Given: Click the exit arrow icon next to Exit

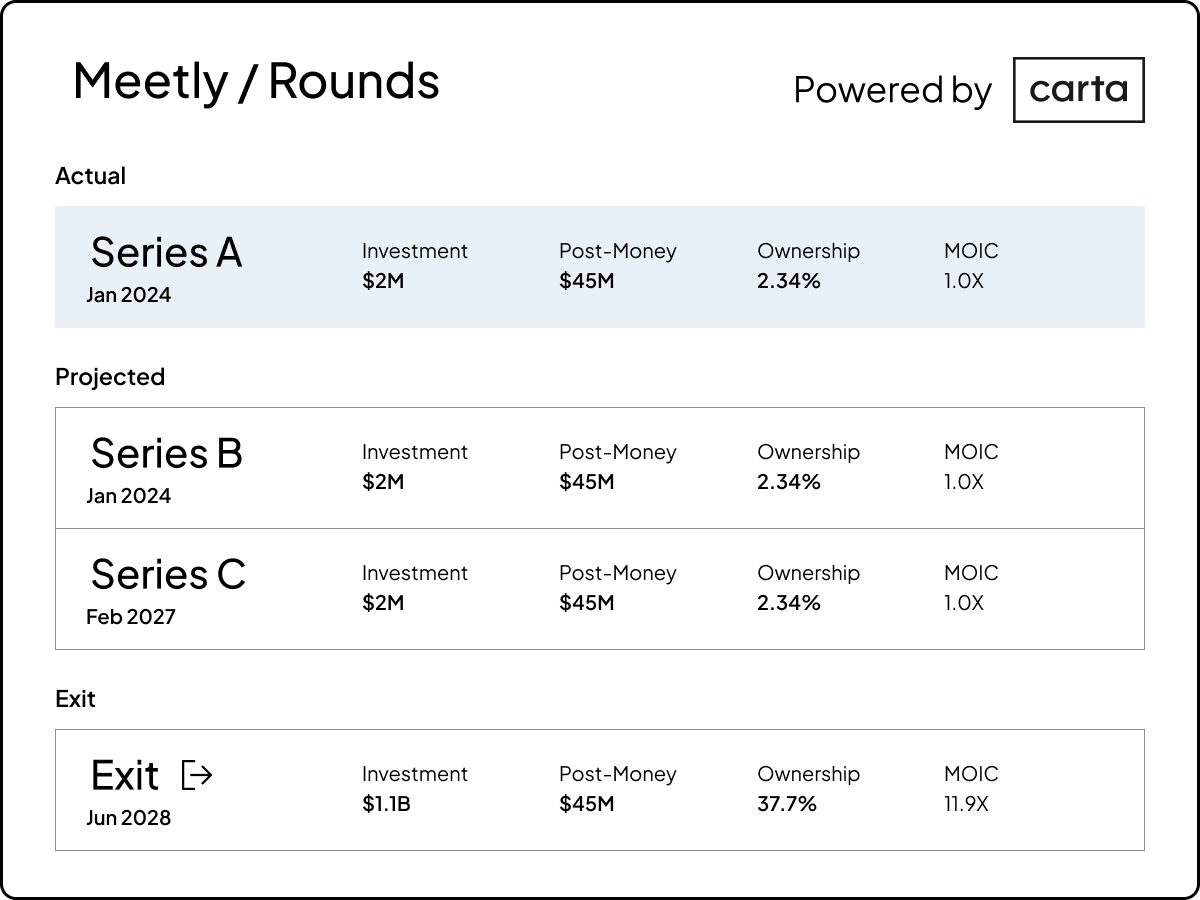Looking at the screenshot, I should pos(196,774).
